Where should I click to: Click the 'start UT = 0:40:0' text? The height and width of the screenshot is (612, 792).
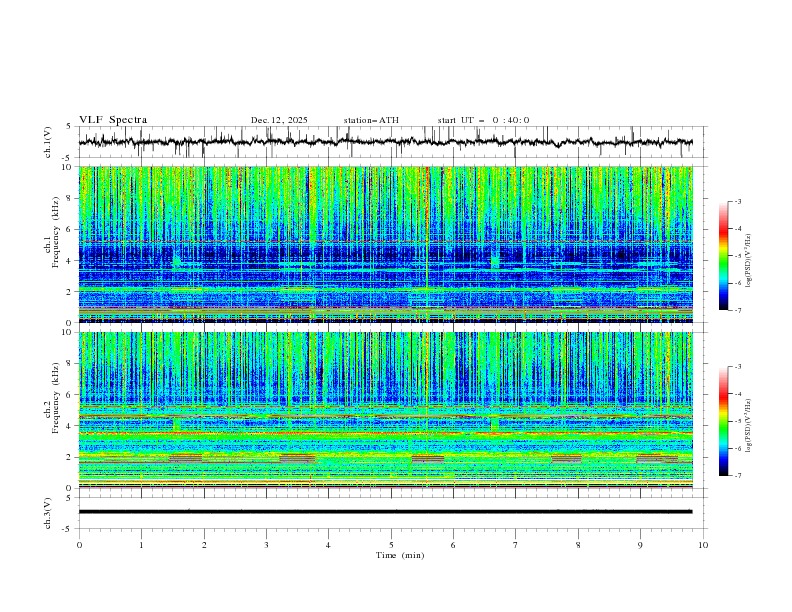pyautogui.click(x=483, y=120)
